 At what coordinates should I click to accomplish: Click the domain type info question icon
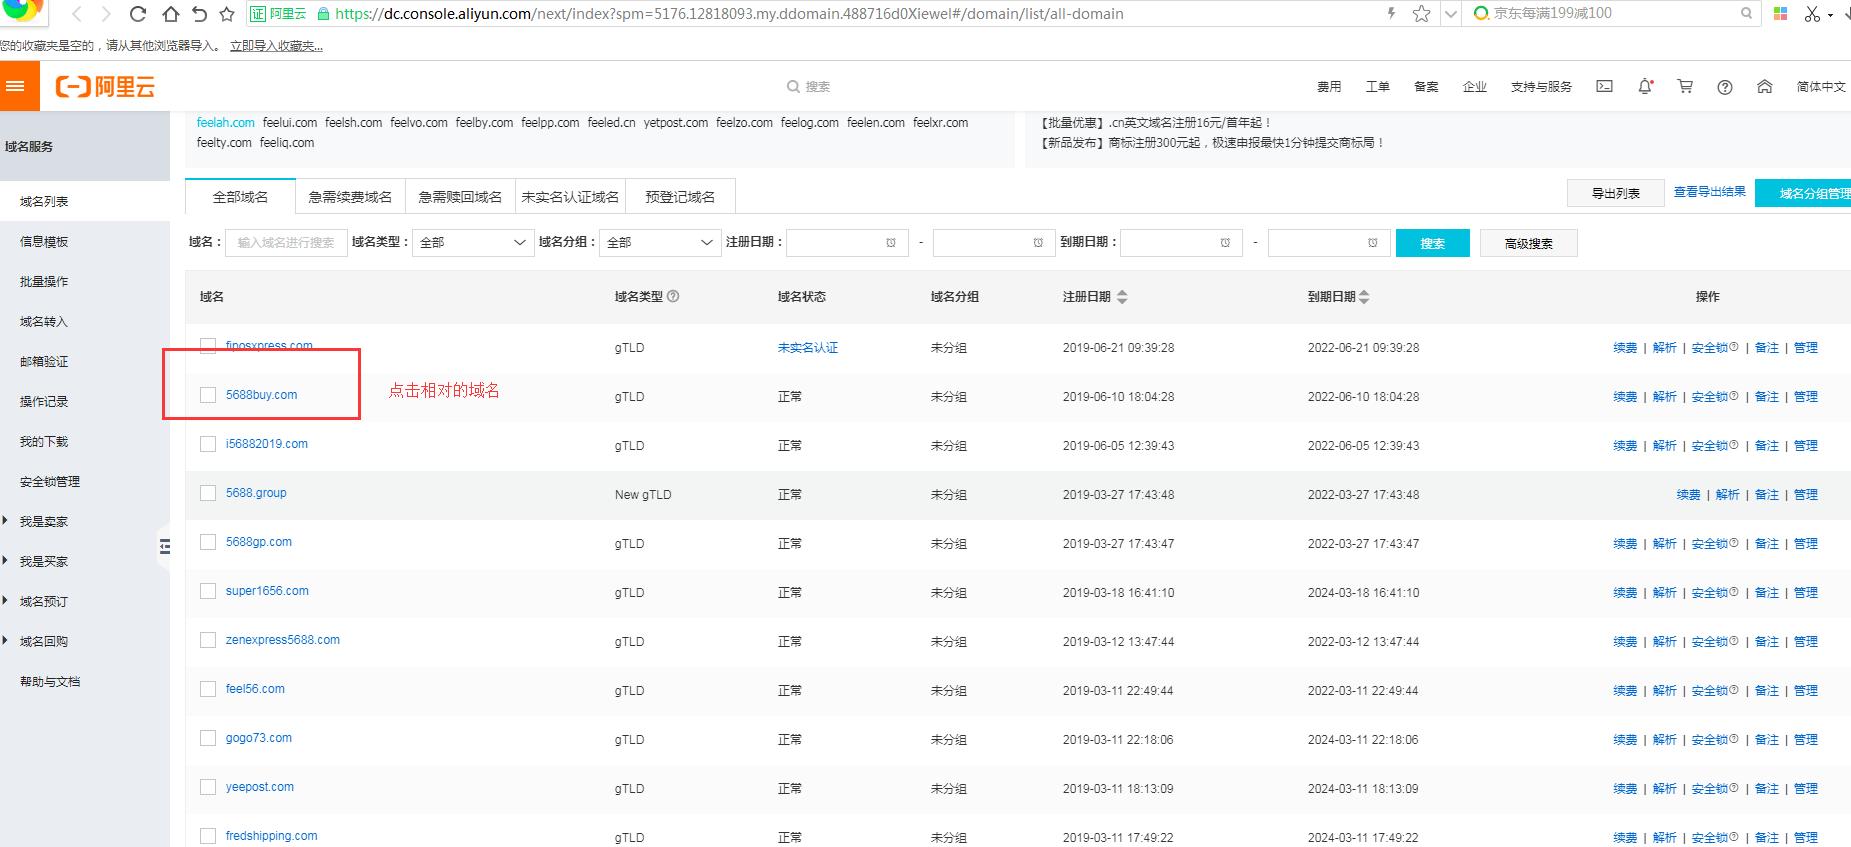pyautogui.click(x=673, y=296)
